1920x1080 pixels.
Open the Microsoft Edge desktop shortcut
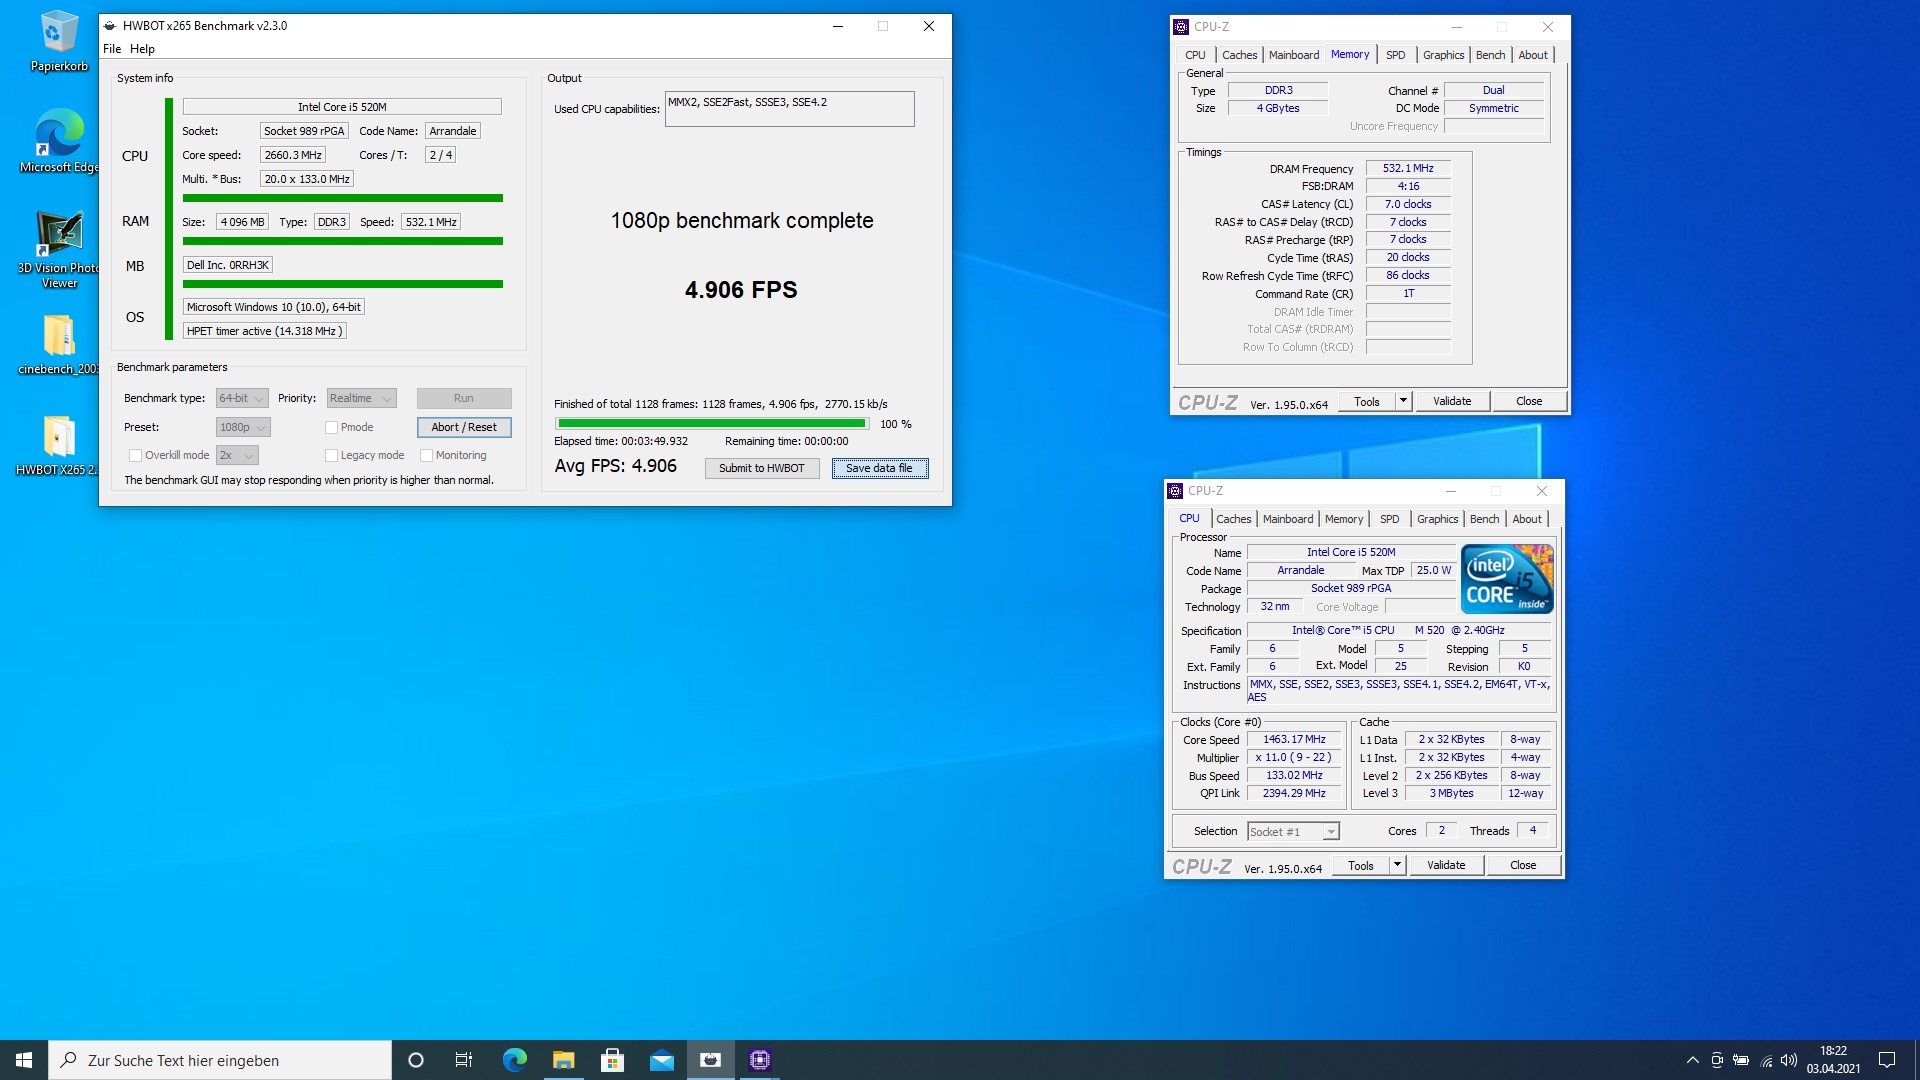(x=59, y=141)
